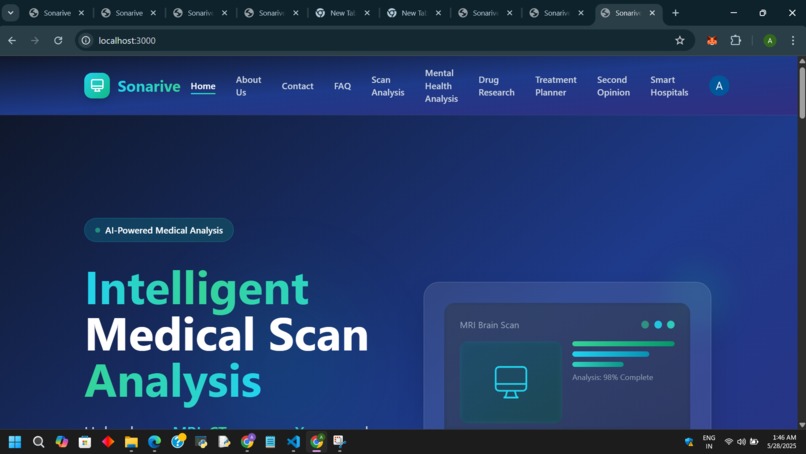
Task: Click the page vertical scrollbar thumb
Action: [802, 93]
